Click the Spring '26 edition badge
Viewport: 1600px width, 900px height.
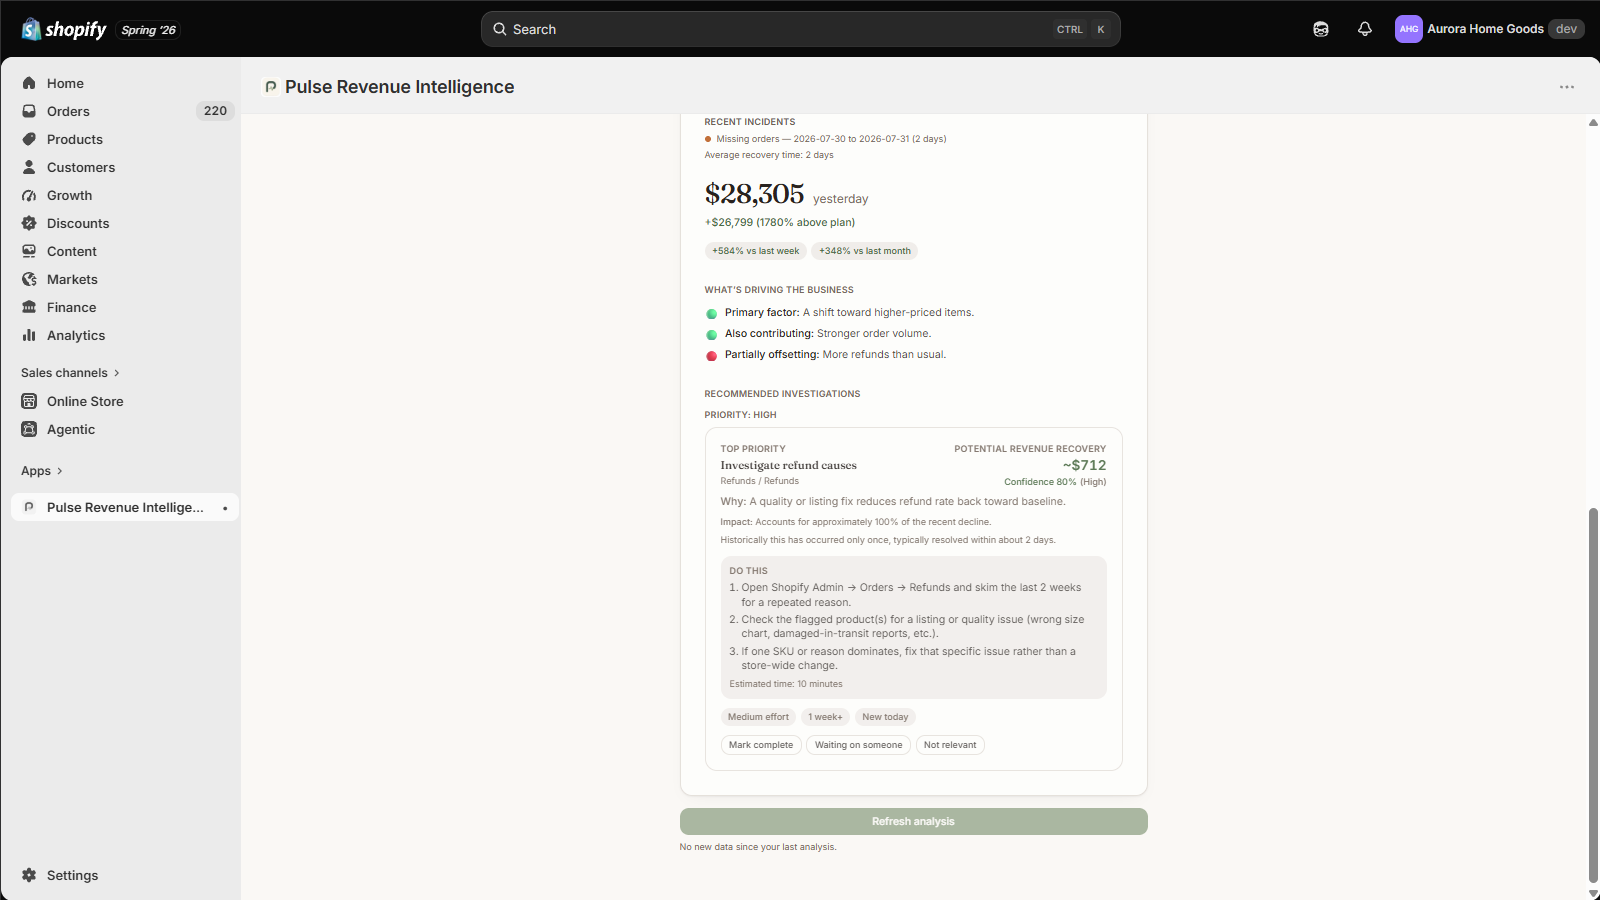(x=148, y=30)
